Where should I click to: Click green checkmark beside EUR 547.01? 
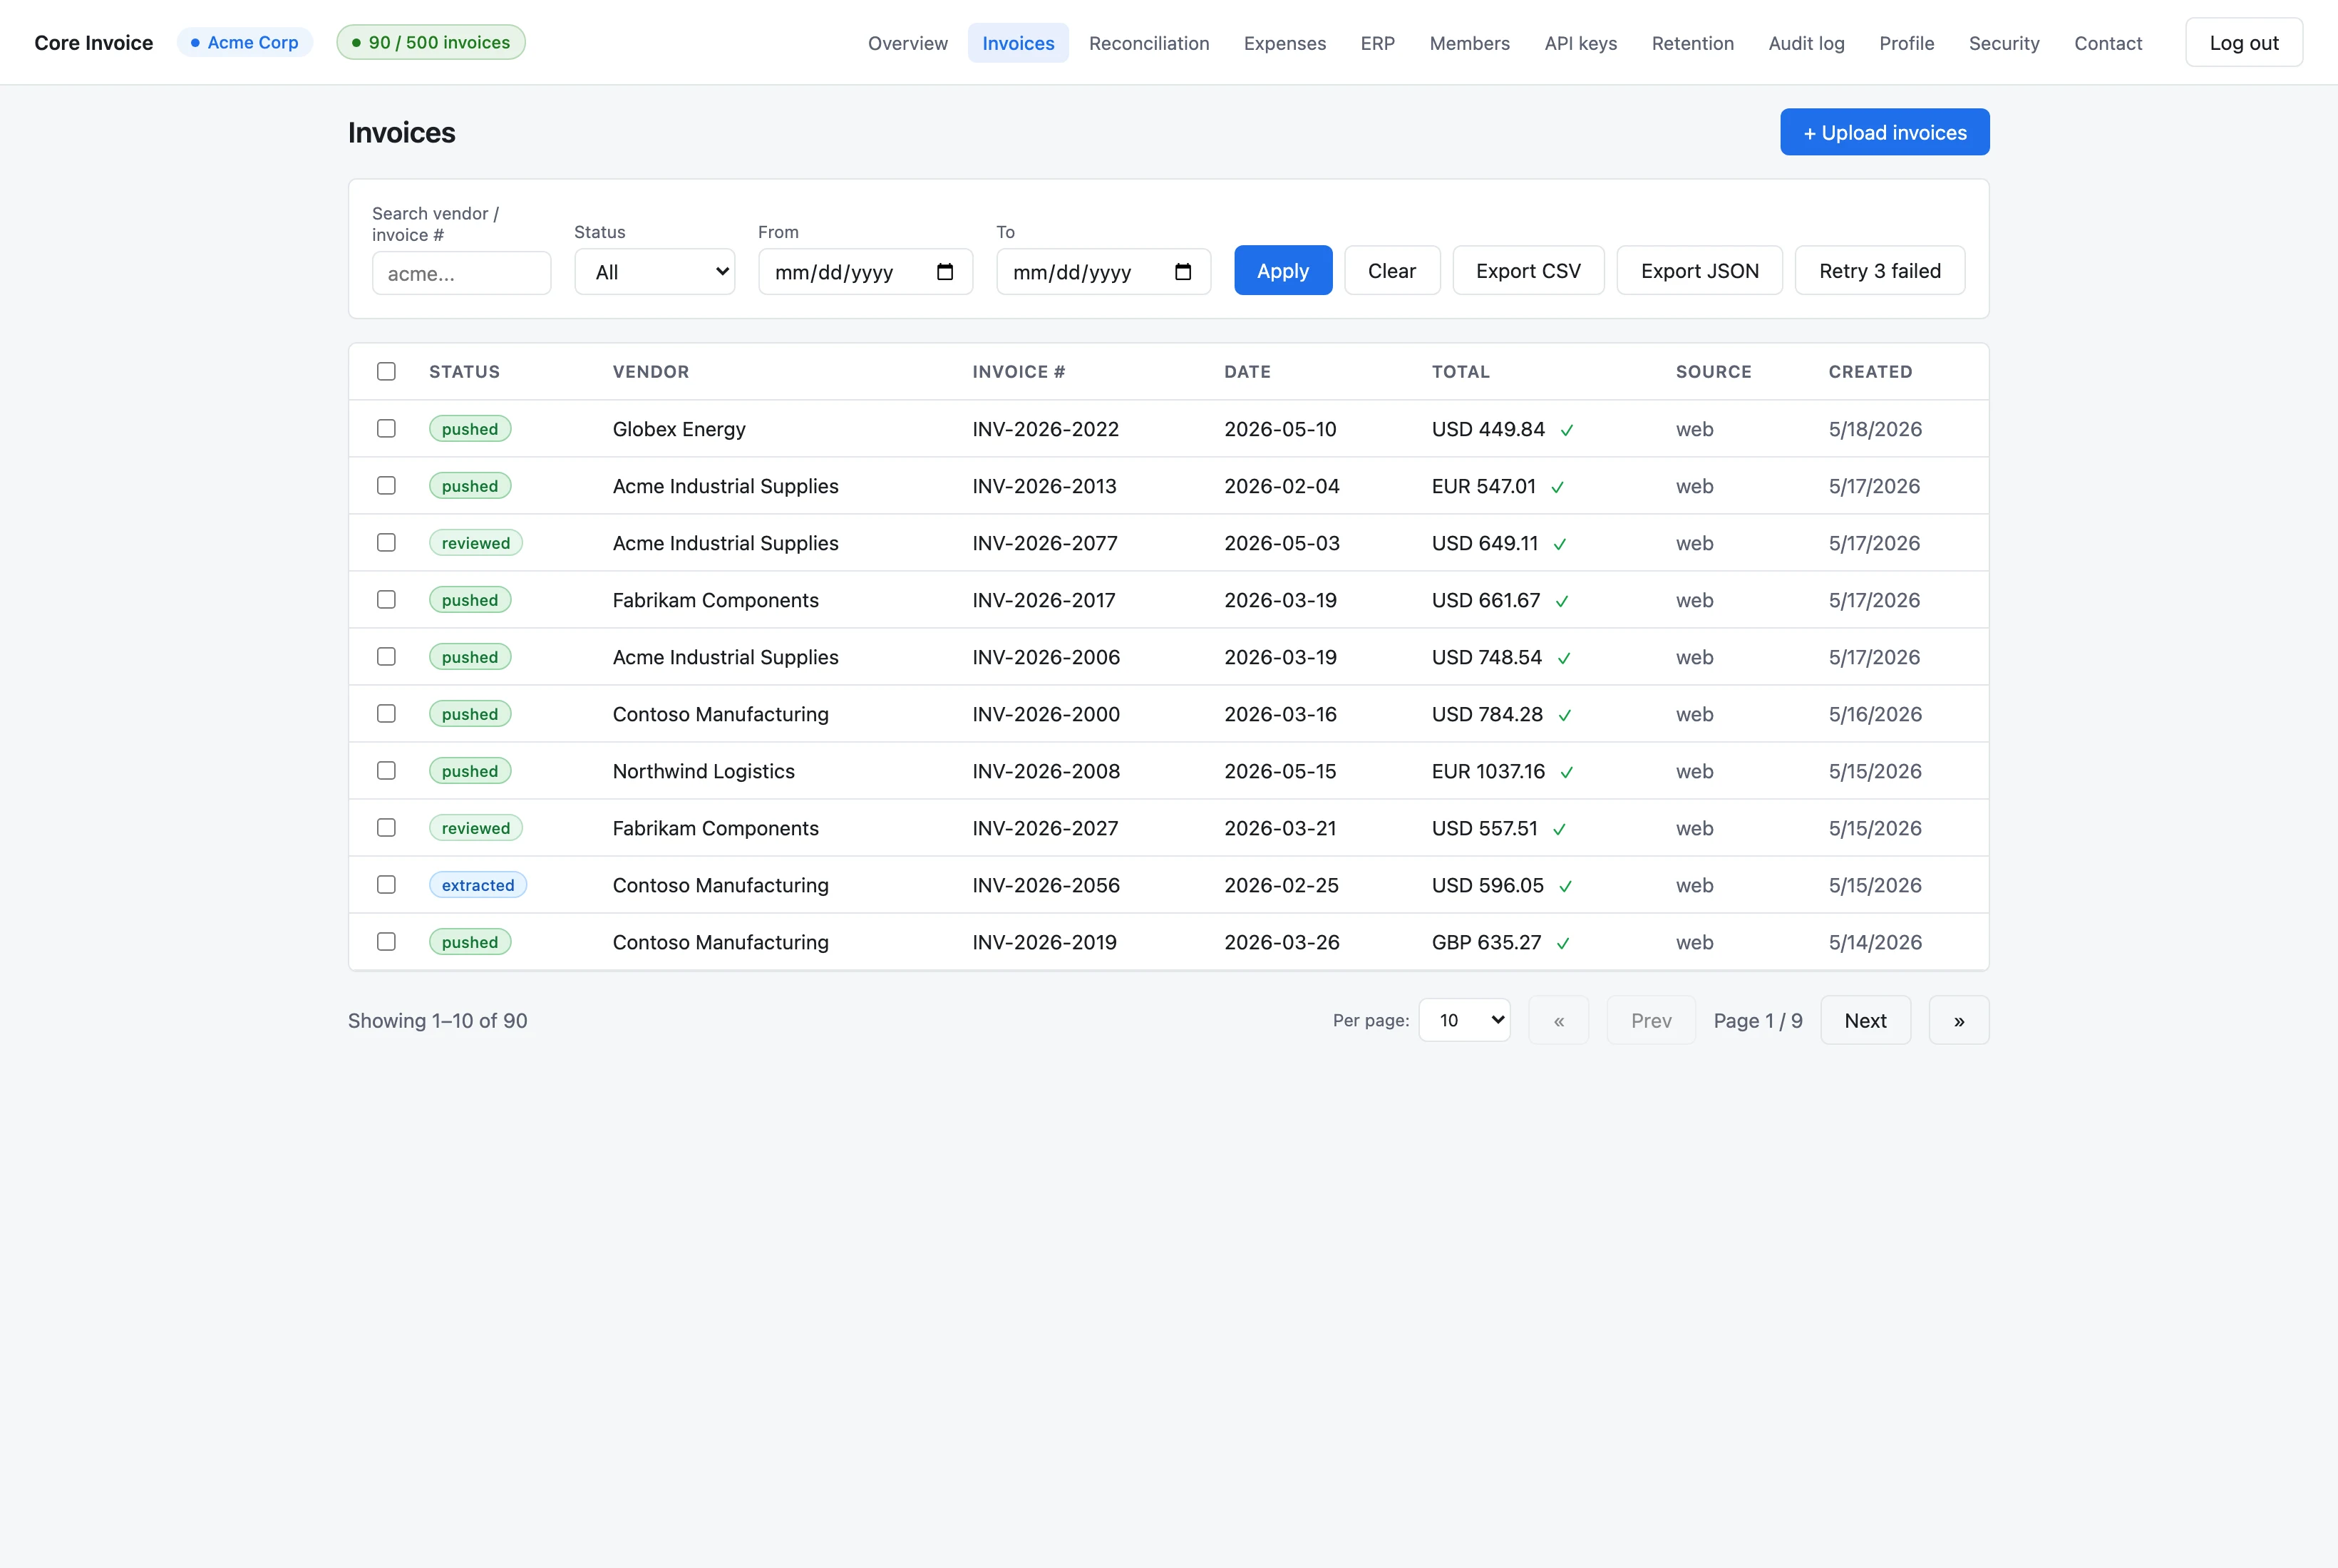(x=1557, y=487)
